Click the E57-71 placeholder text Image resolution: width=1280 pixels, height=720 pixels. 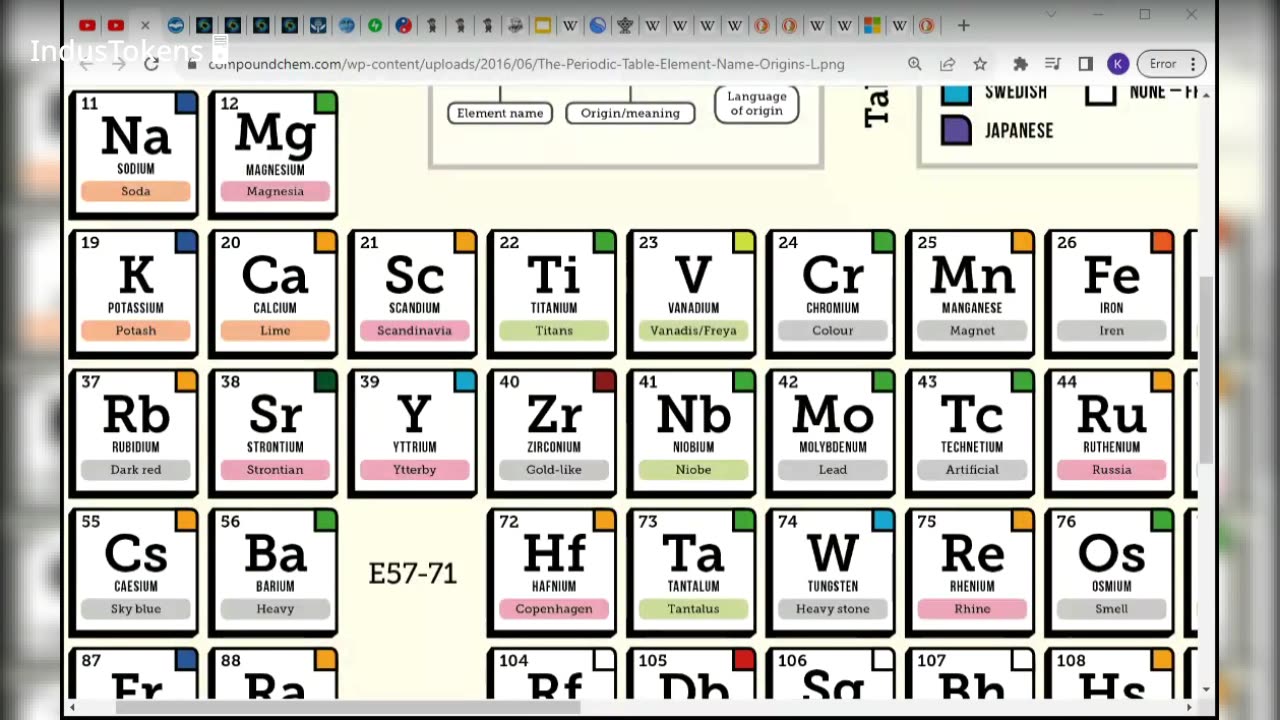coord(412,573)
